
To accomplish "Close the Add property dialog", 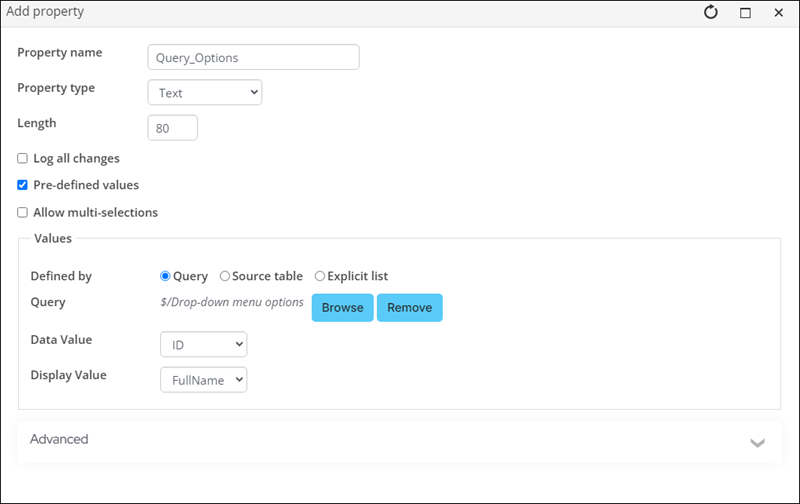I will (x=778, y=13).
